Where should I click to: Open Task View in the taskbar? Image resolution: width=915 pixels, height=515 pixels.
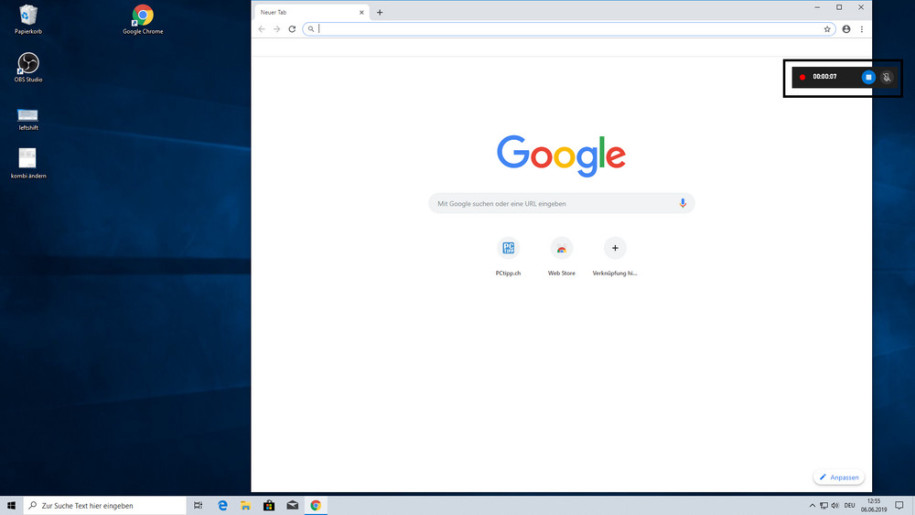pyautogui.click(x=198, y=505)
